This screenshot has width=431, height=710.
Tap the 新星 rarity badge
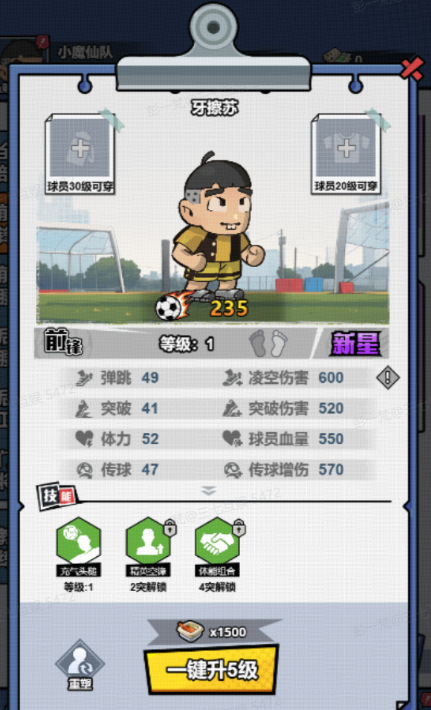click(355, 344)
